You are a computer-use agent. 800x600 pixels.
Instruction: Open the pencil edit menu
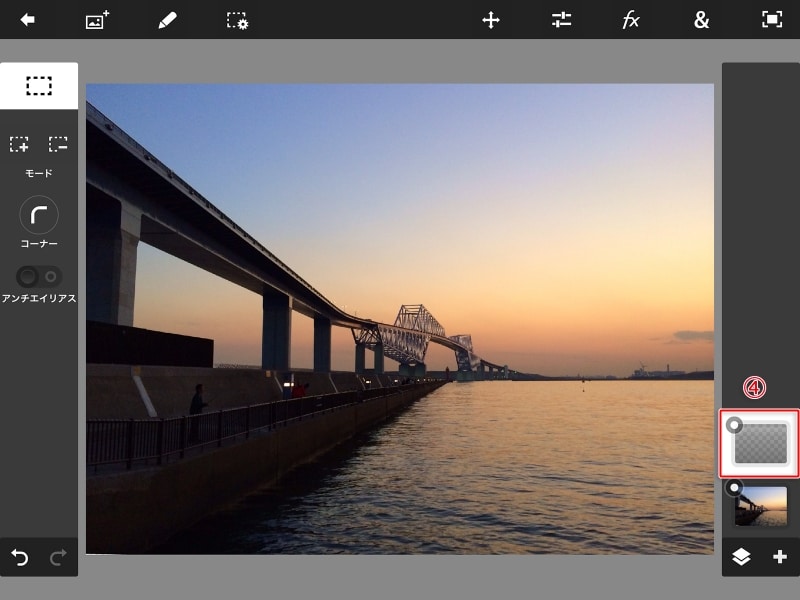pyautogui.click(x=167, y=20)
